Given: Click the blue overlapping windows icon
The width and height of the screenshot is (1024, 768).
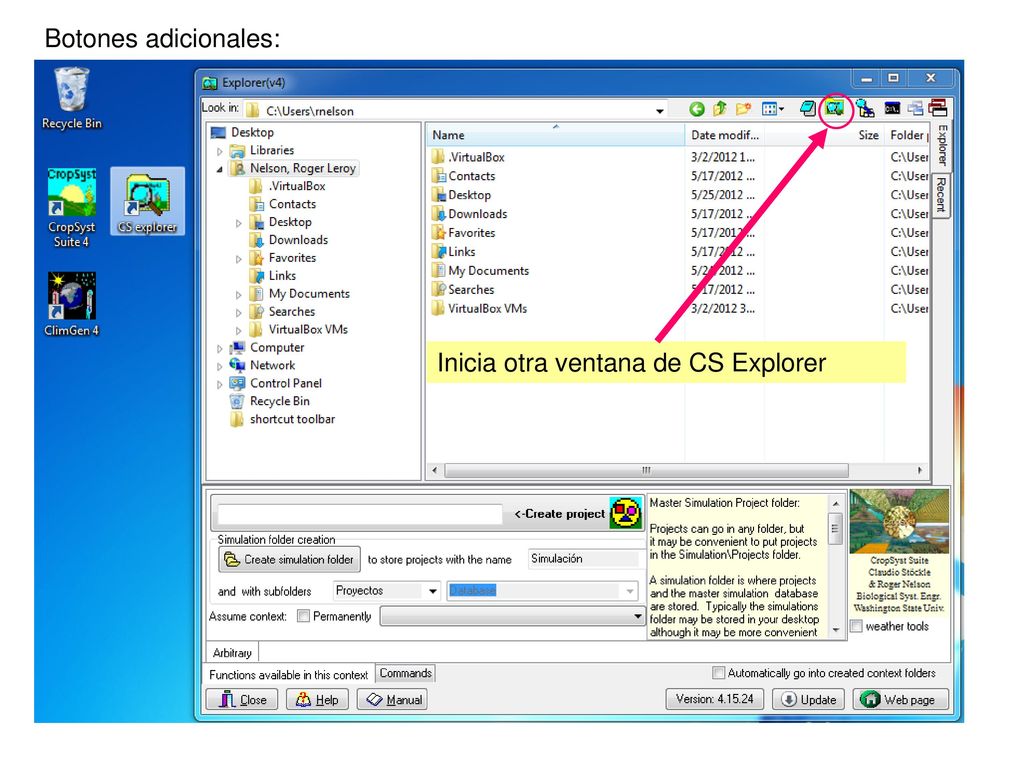Looking at the screenshot, I should (x=916, y=108).
